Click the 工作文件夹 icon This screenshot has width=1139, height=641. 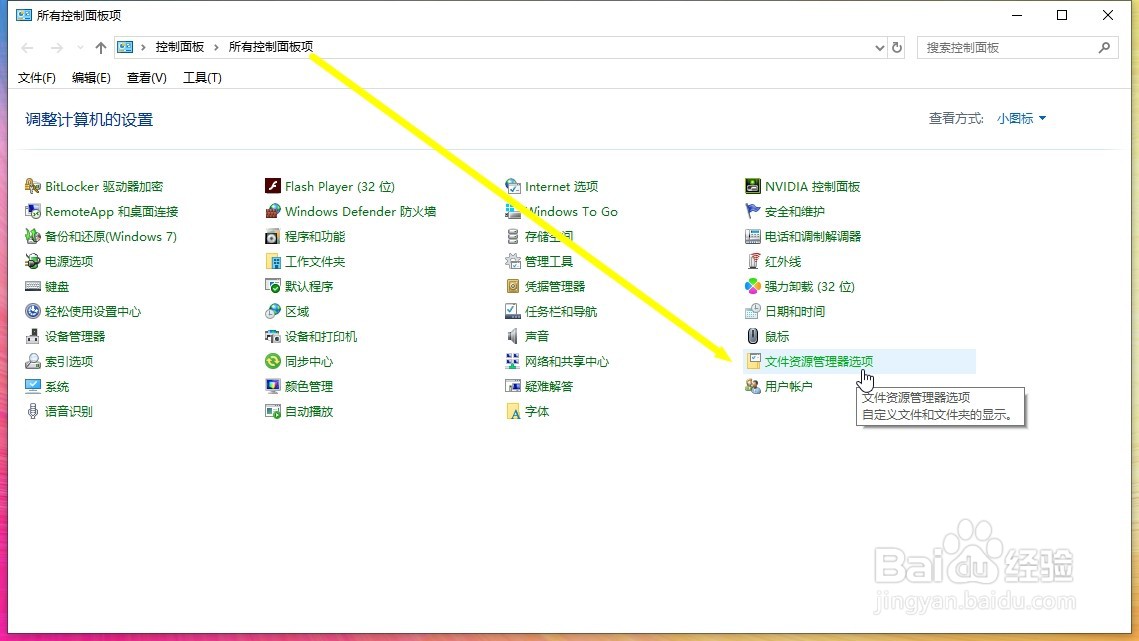click(272, 261)
